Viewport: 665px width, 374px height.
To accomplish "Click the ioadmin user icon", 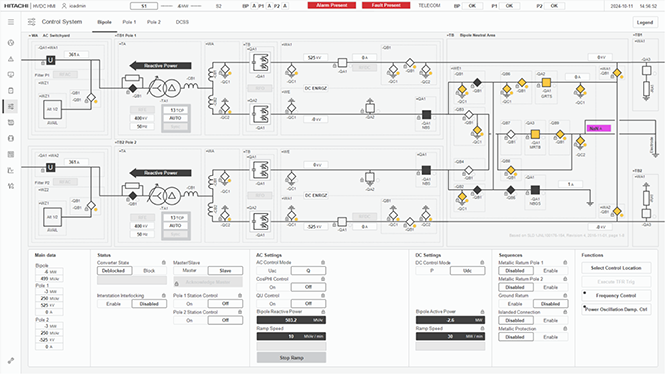I will click(64, 6).
